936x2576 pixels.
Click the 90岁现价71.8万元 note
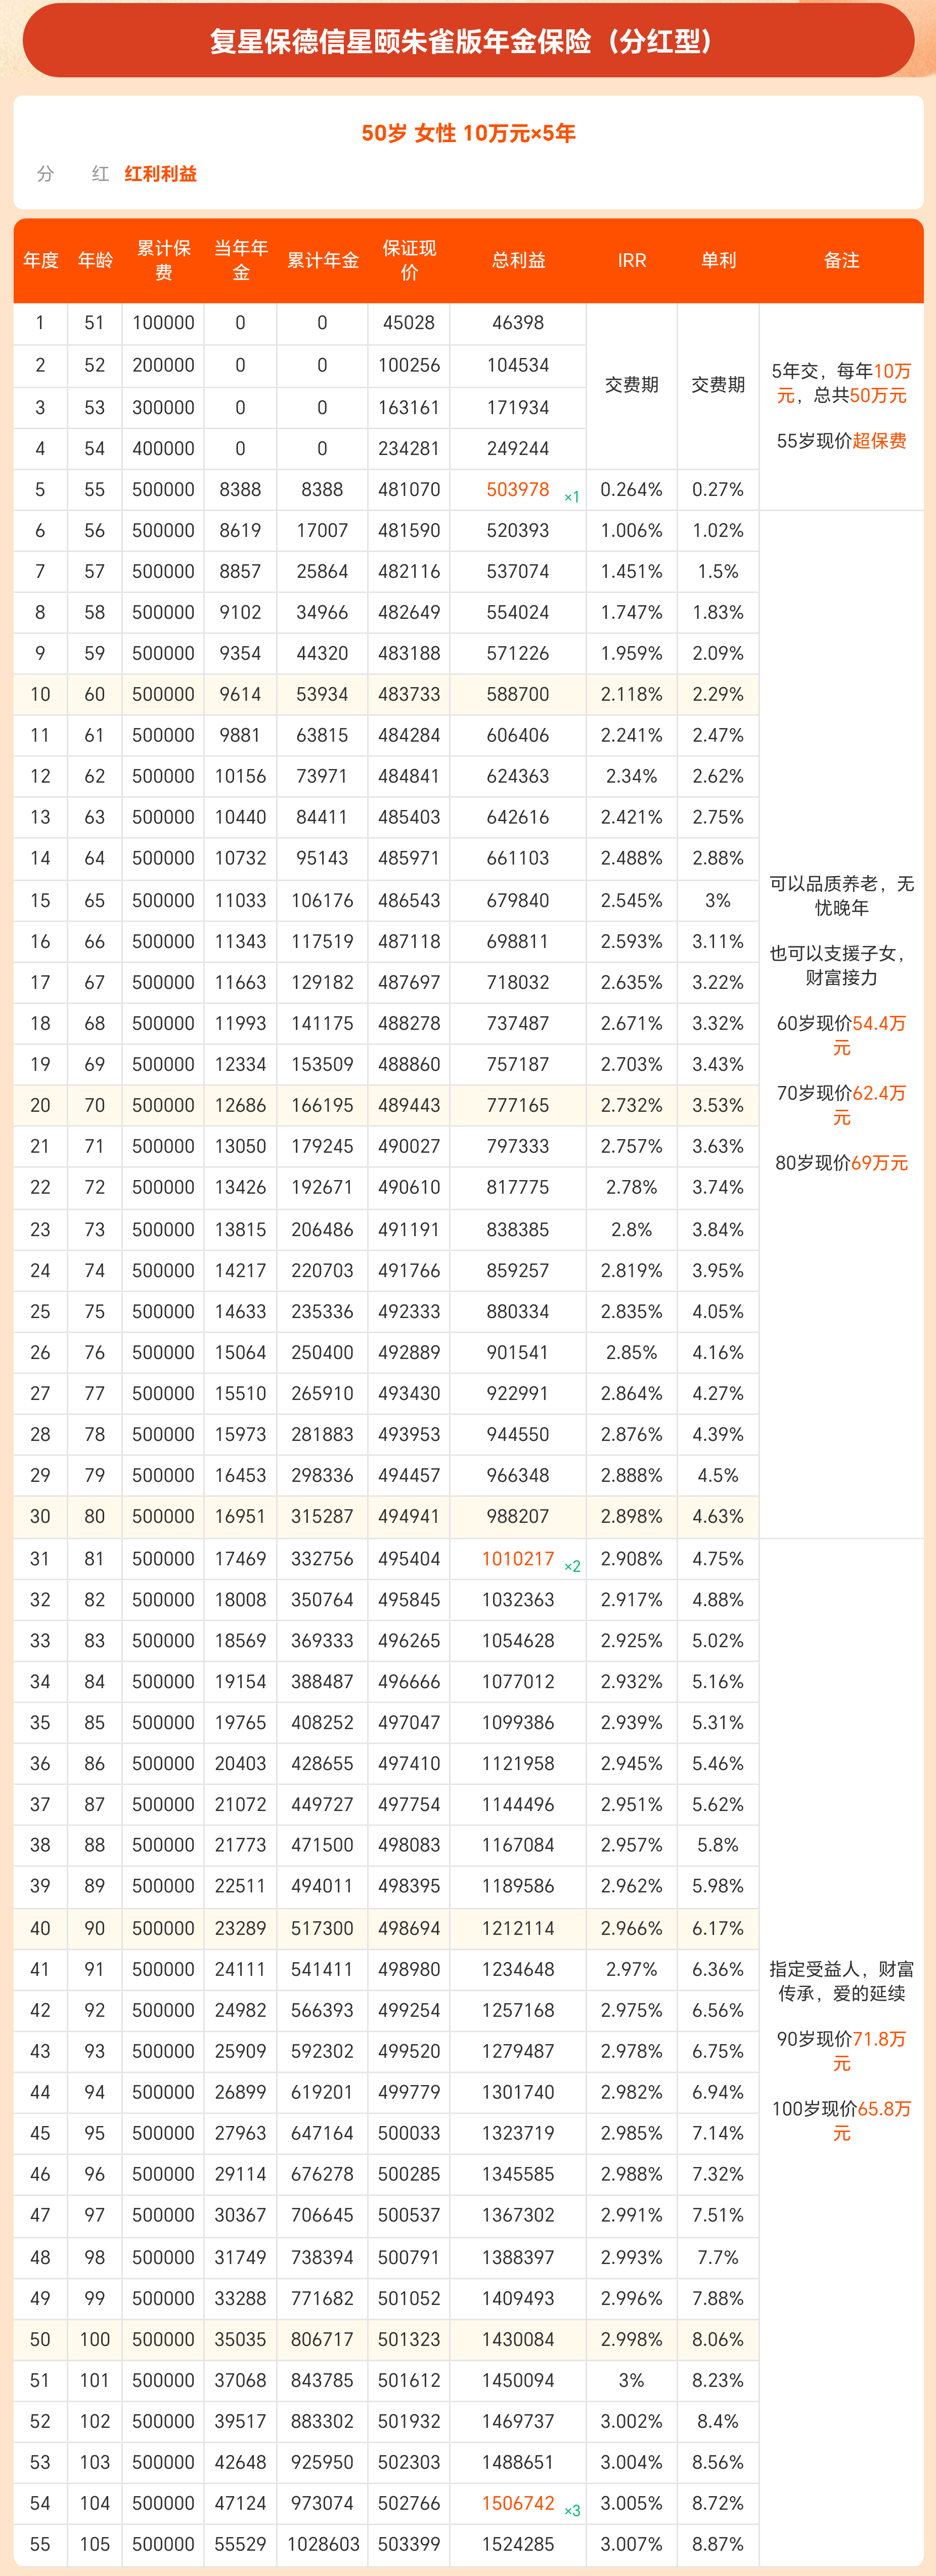click(x=841, y=2051)
